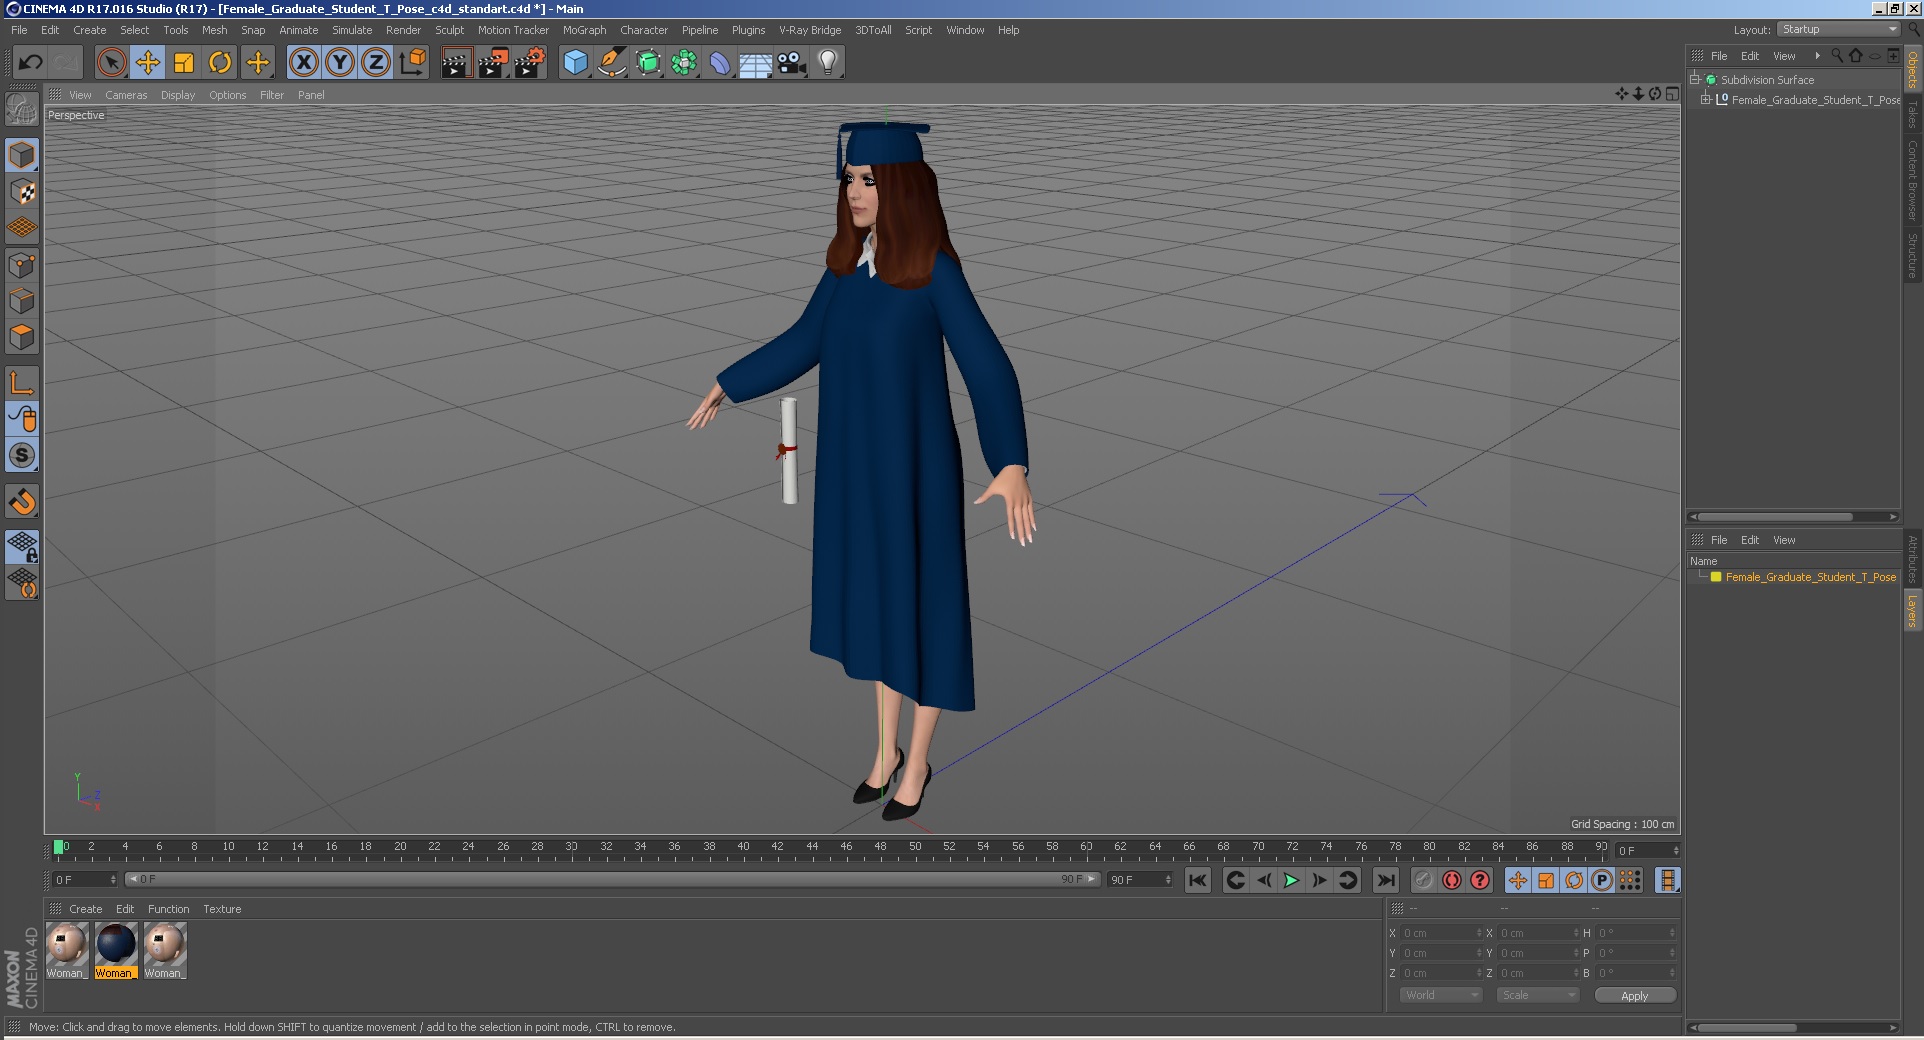
Task: Open Material manager Texture menu
Action: [222, 909]
